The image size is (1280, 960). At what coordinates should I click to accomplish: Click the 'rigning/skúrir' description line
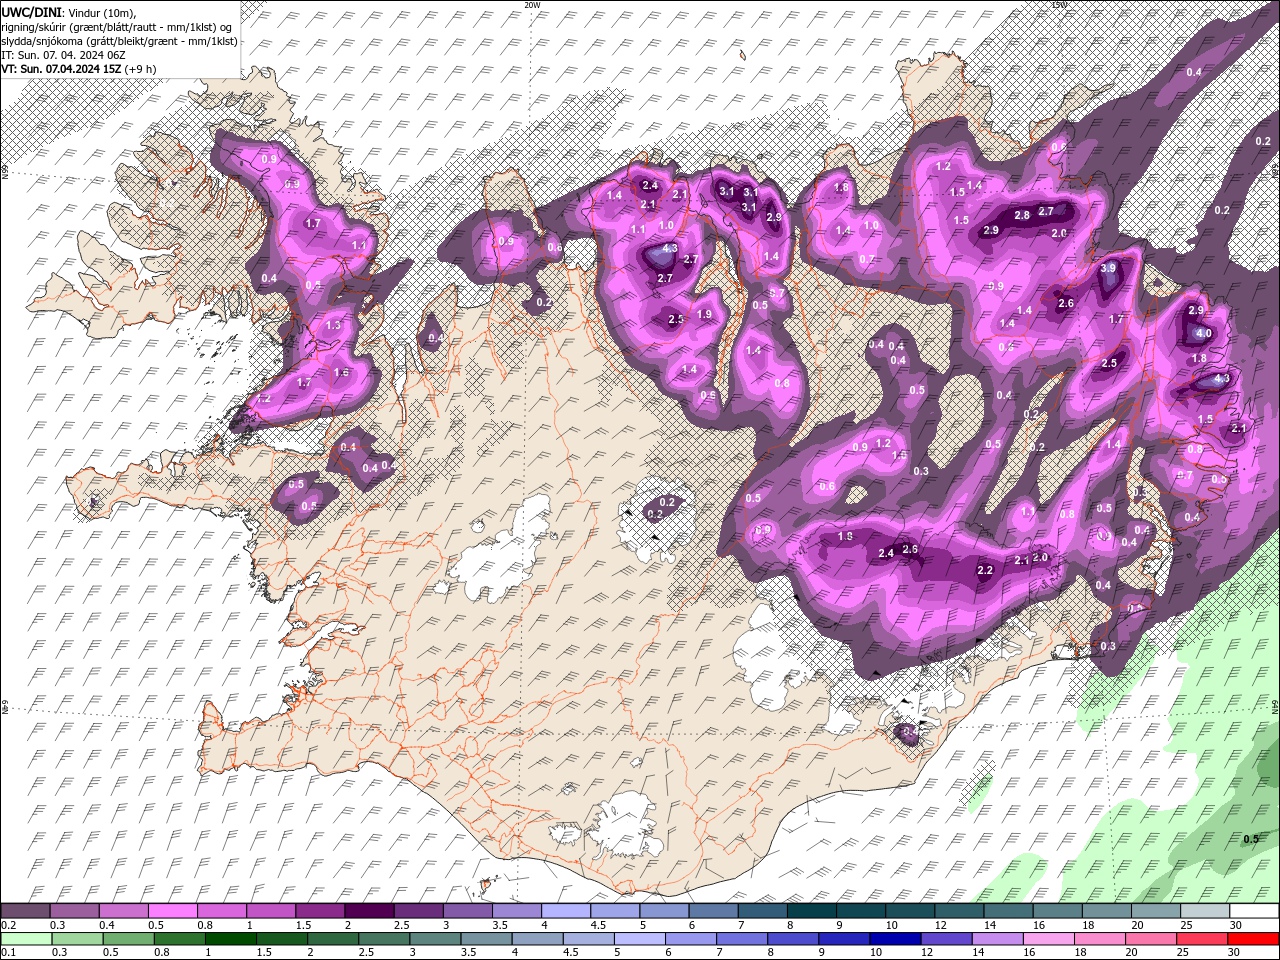click(x=119, y=26)
